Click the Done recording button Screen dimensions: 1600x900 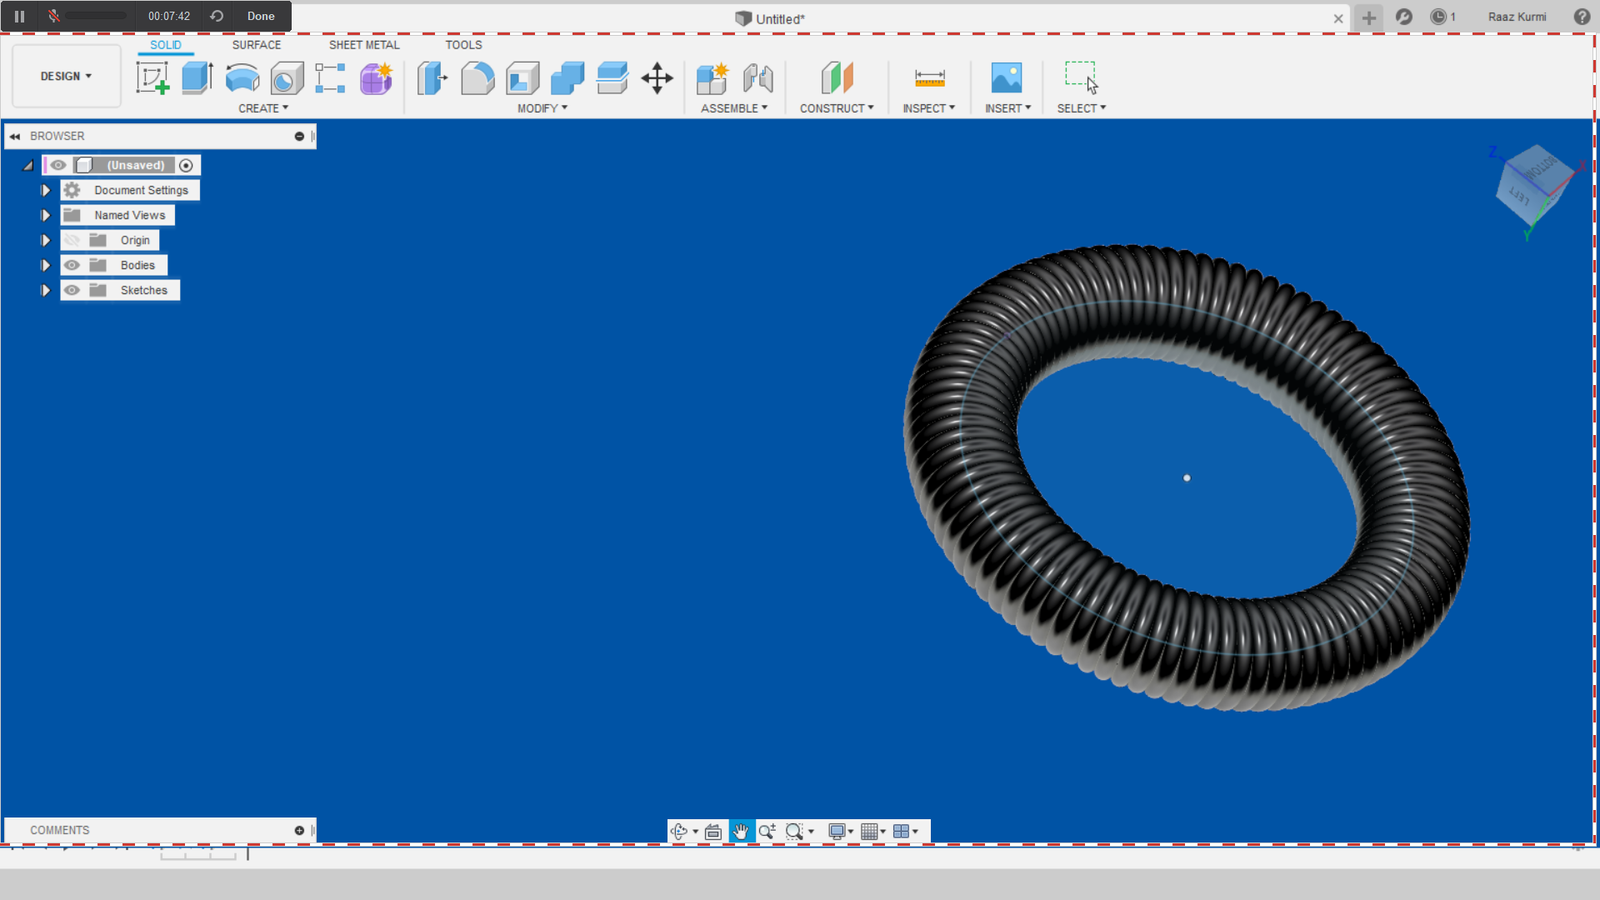(261, 16)
